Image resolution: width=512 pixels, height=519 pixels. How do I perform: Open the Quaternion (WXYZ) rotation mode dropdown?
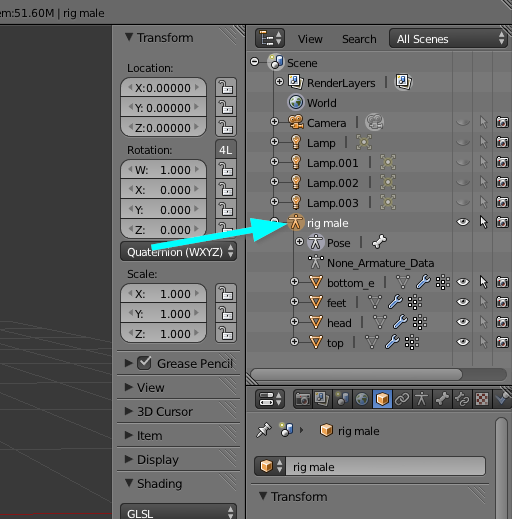pyautogui.click(x=178, y=252)
